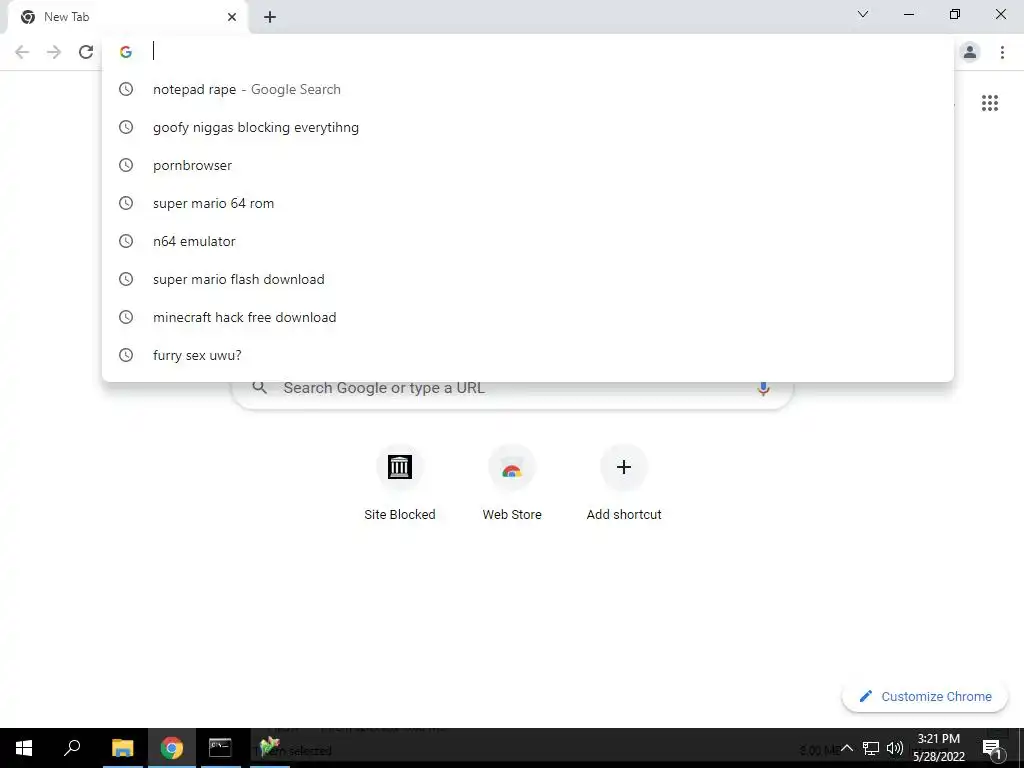Click the browser back arrow
1024x768 pixels.
tap(22, 52)
